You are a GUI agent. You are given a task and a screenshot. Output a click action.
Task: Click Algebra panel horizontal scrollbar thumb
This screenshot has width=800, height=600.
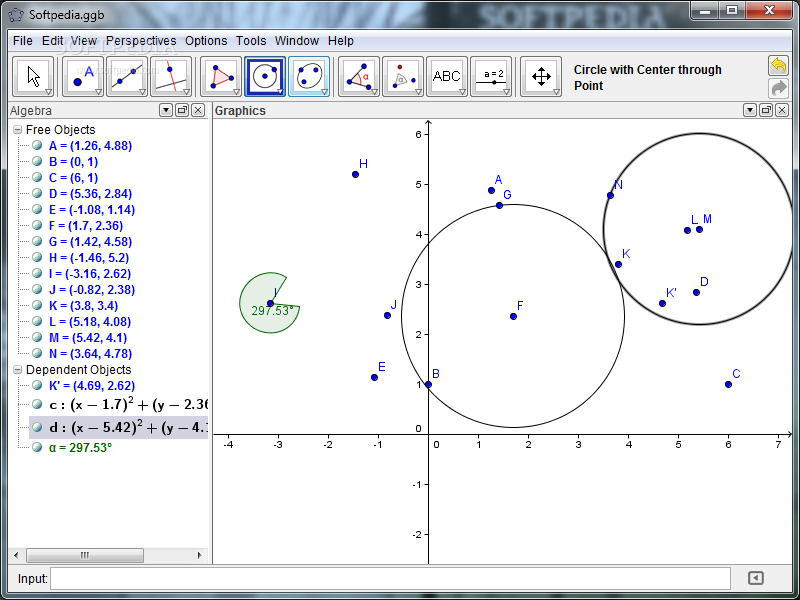tap(85, 555)
